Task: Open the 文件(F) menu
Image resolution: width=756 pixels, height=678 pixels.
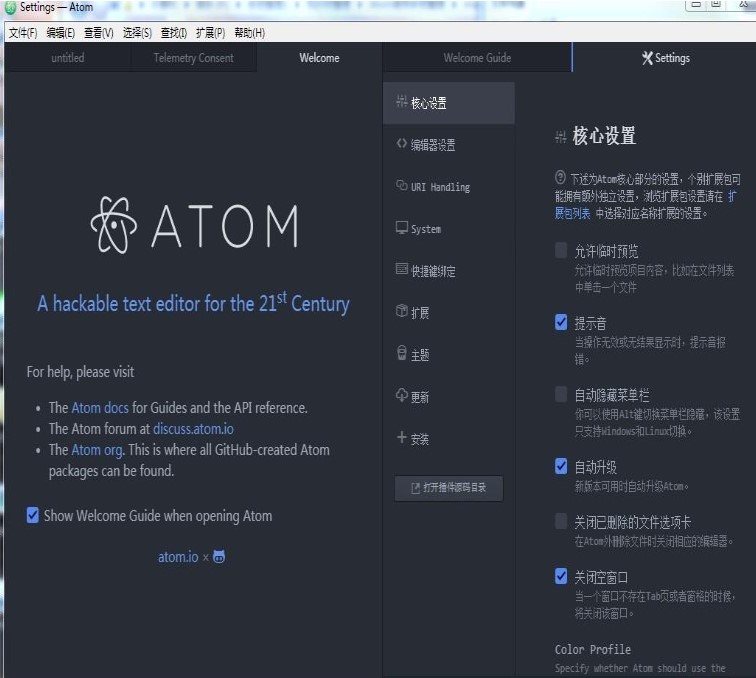Action: point(23,33)
